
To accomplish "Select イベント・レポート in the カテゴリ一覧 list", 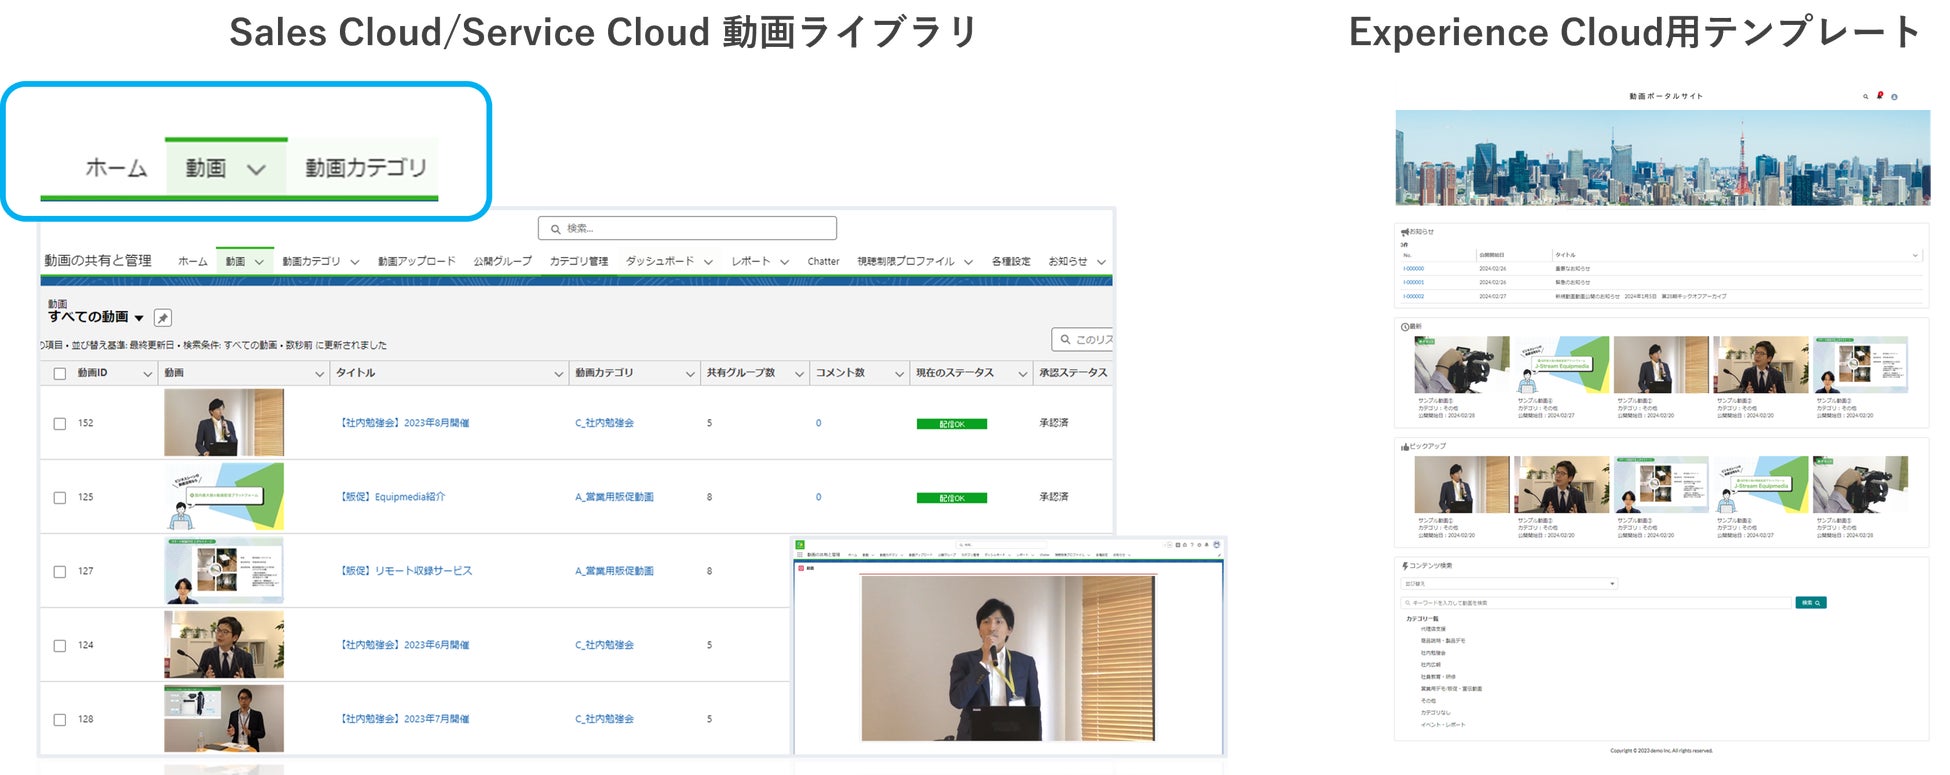I will pos(1443,725).
